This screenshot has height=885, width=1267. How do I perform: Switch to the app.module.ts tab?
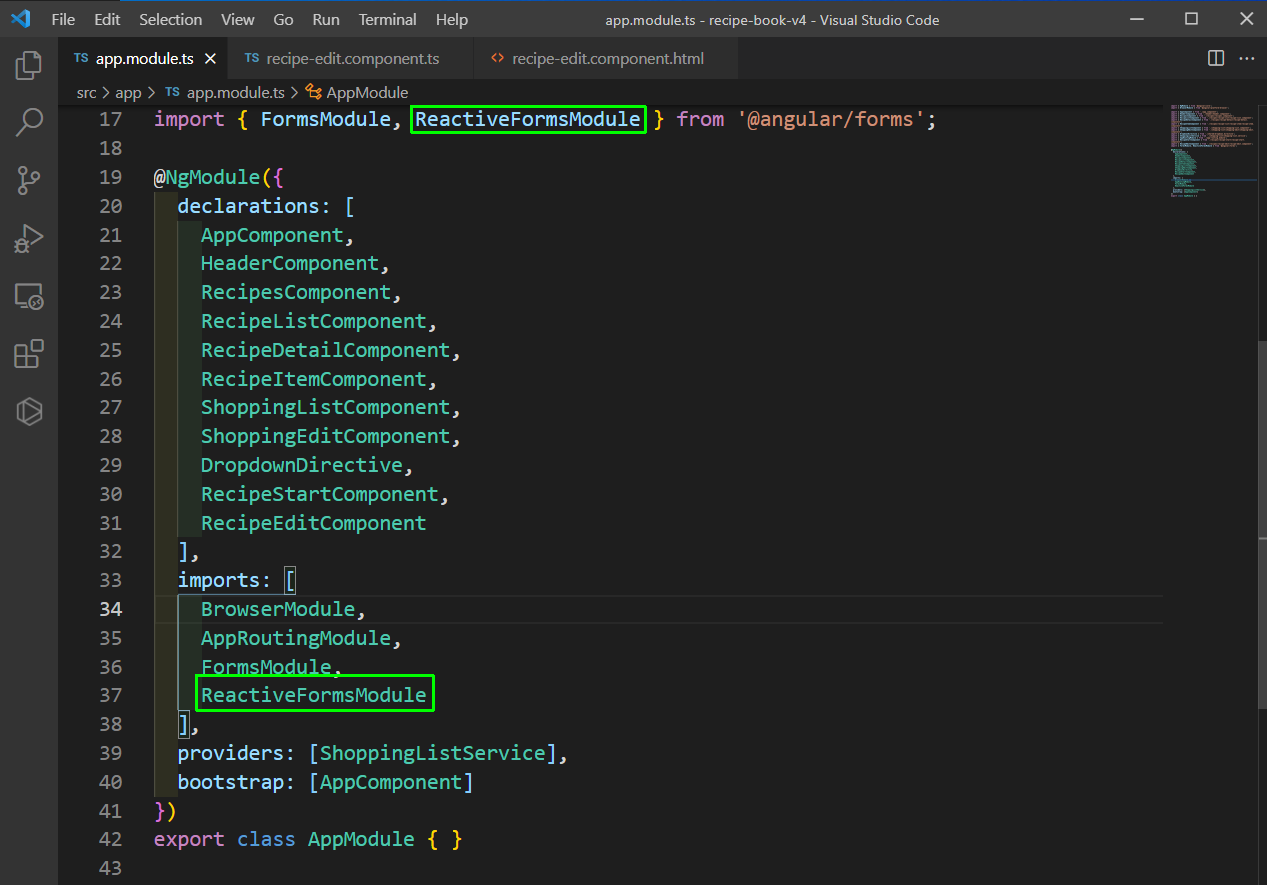[x=143, y=59]
